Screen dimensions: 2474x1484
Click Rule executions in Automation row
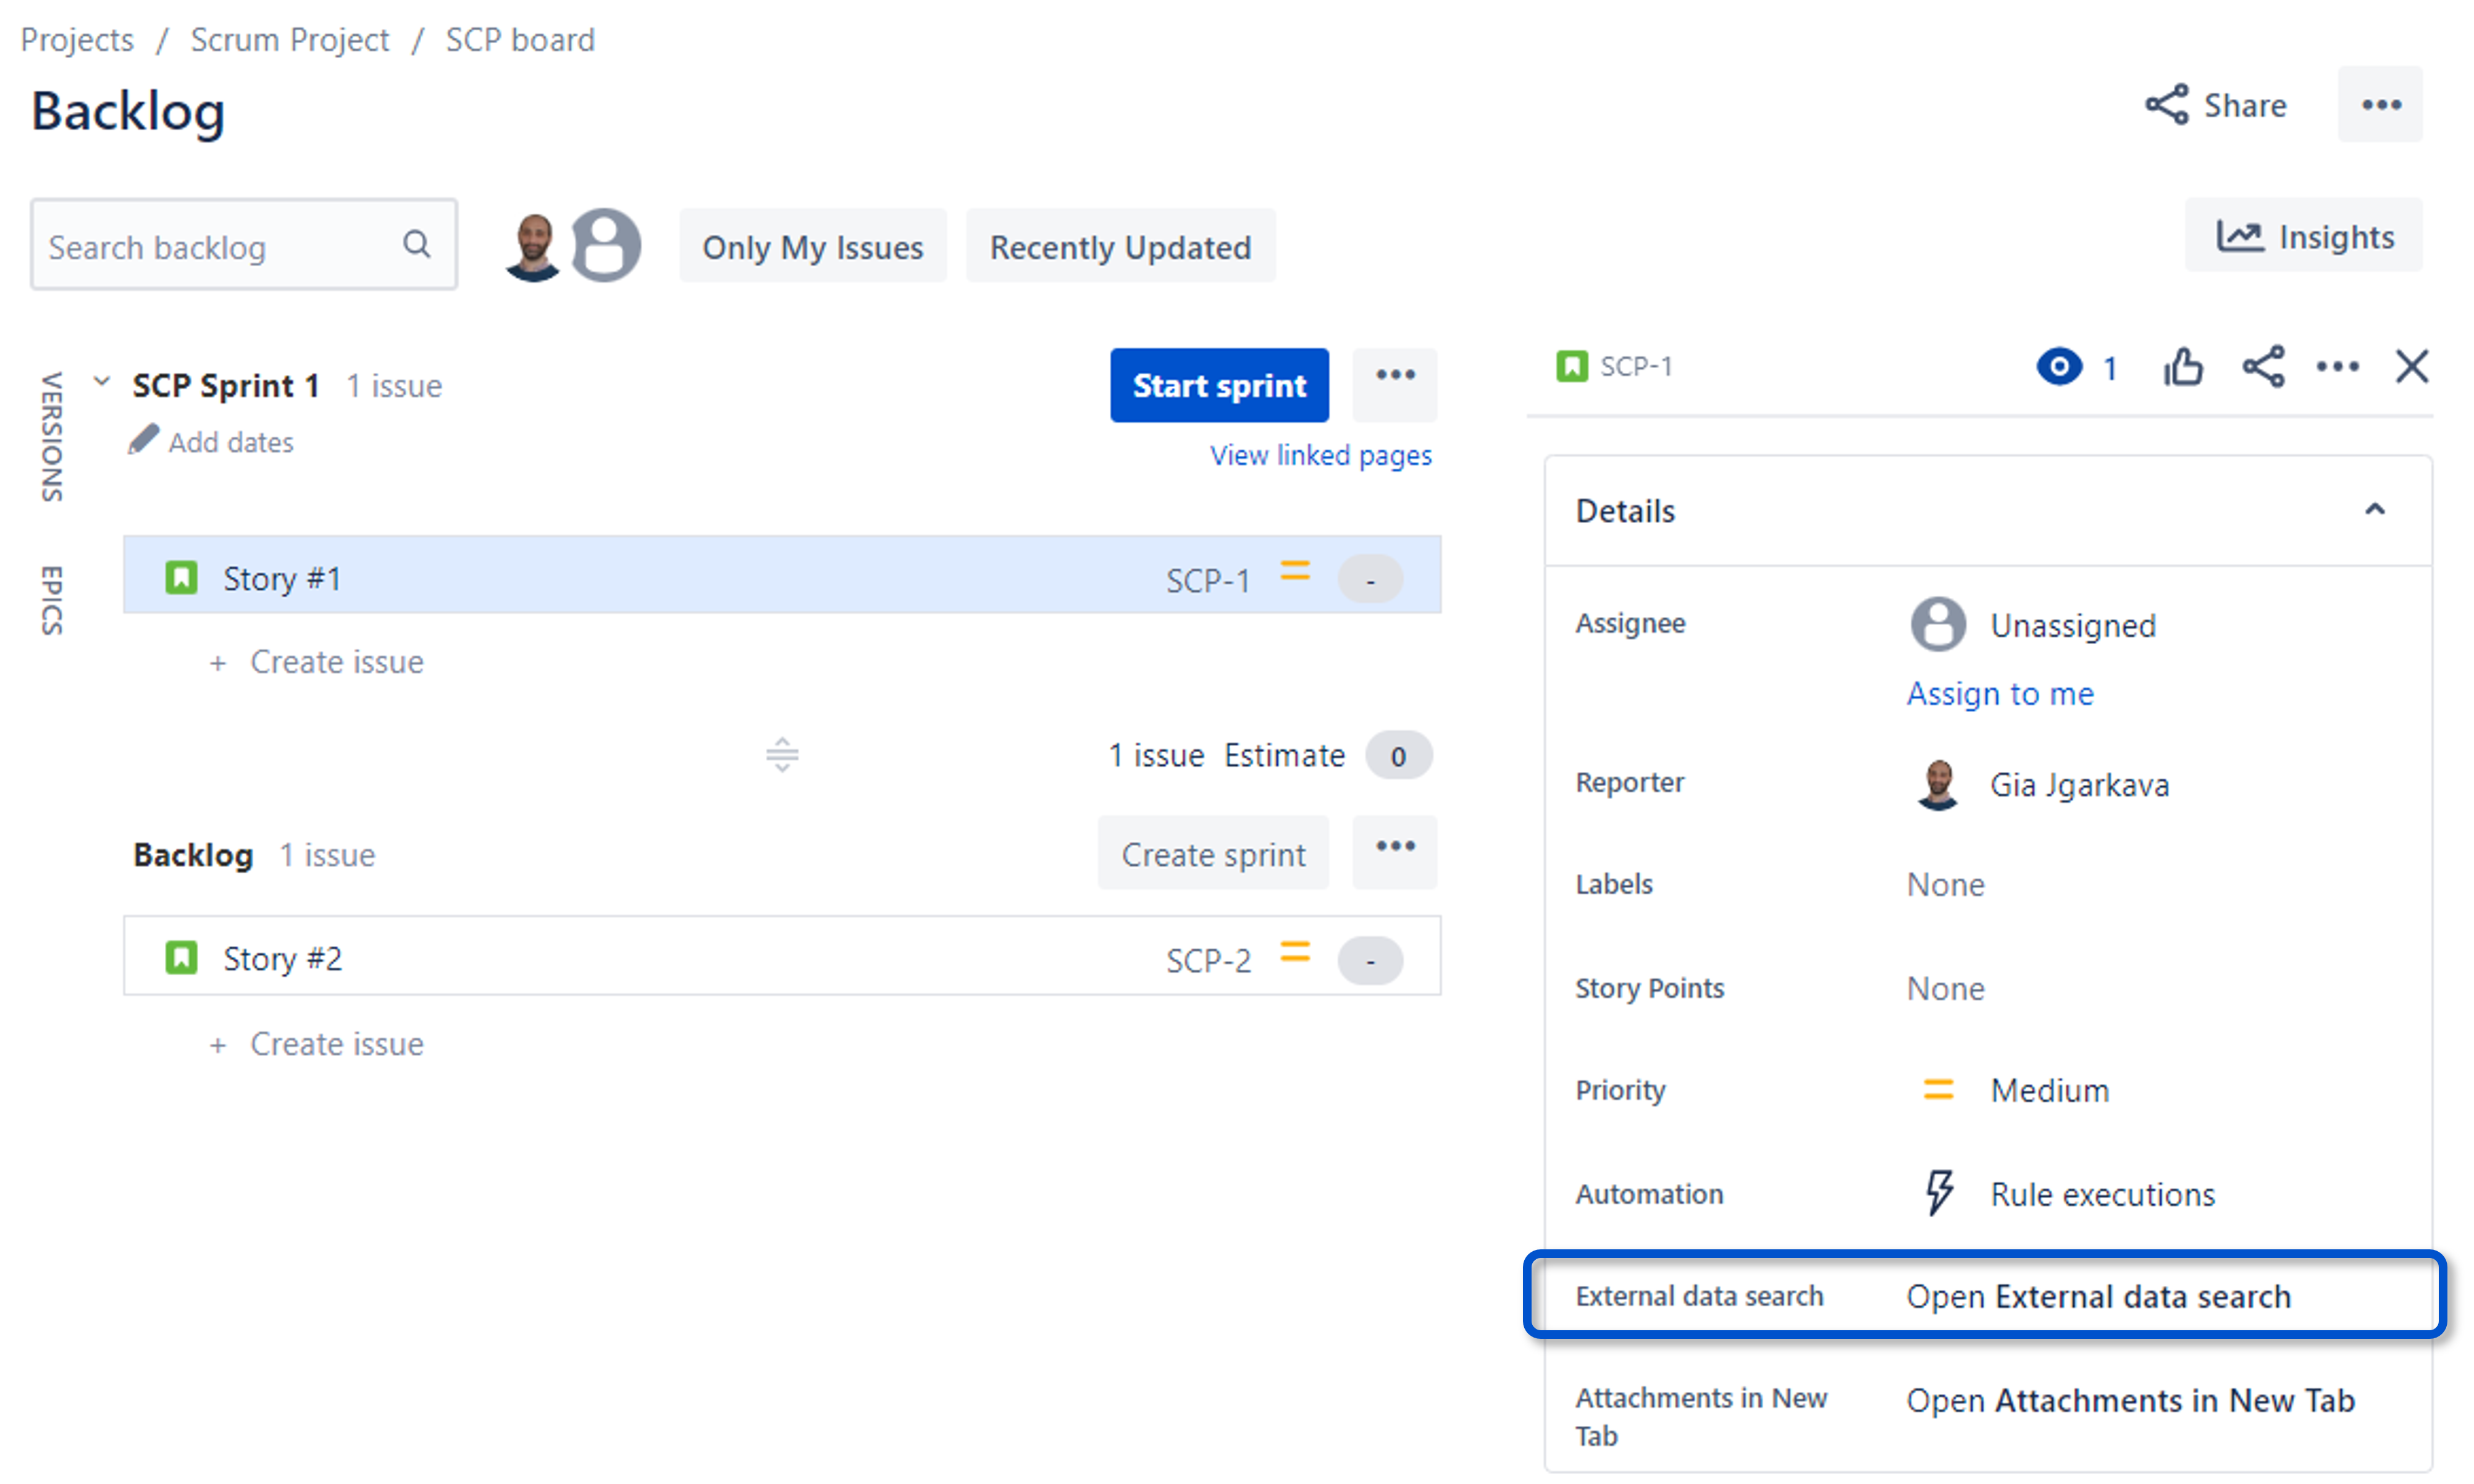tap(2102, 1194)
